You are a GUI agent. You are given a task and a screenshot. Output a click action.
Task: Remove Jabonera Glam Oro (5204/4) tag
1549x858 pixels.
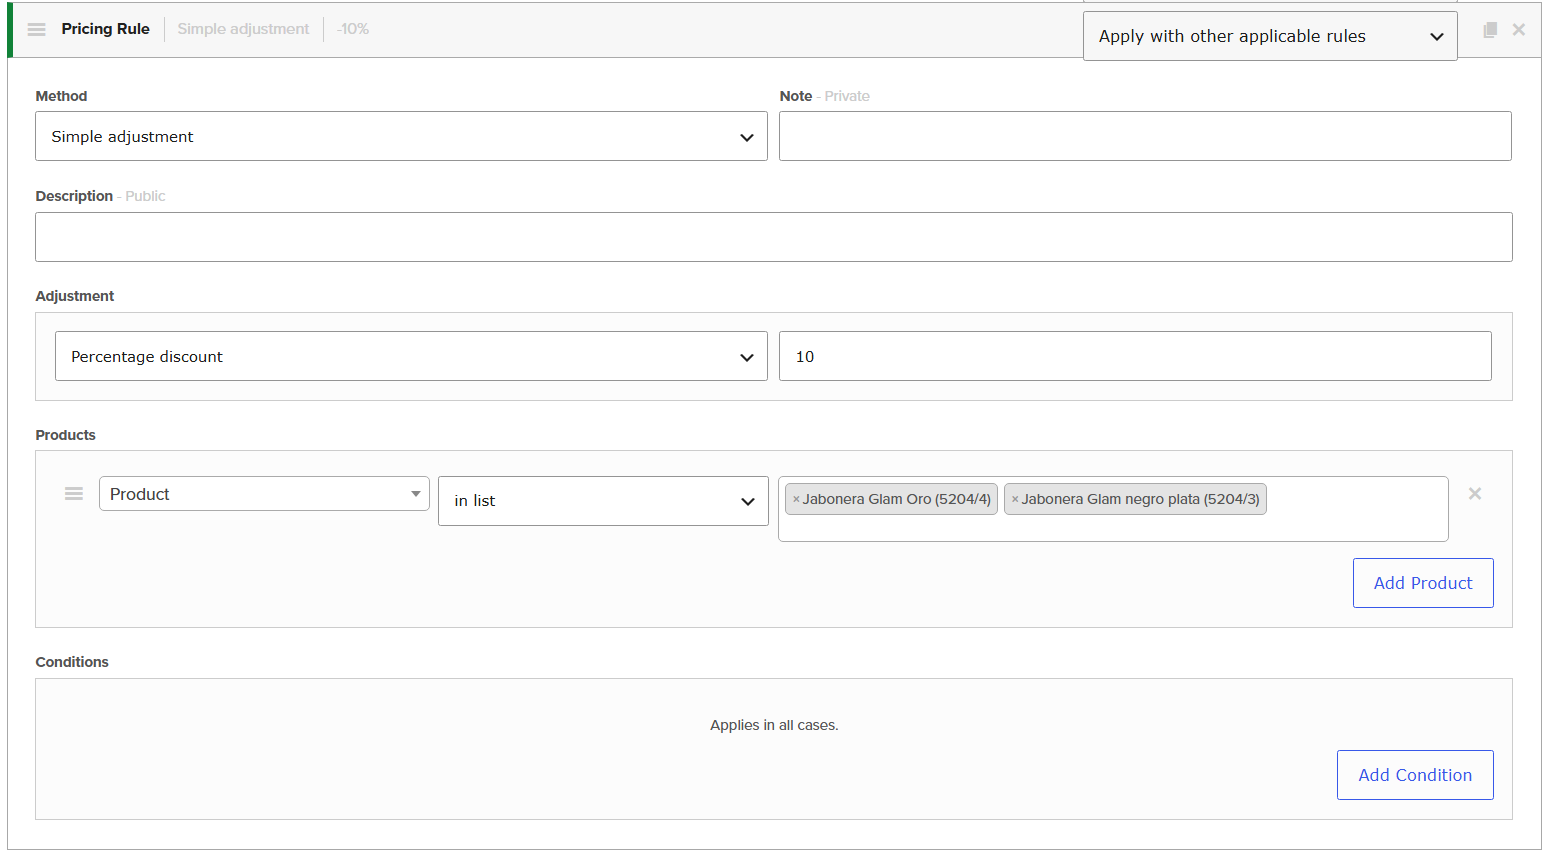point(796,499)
